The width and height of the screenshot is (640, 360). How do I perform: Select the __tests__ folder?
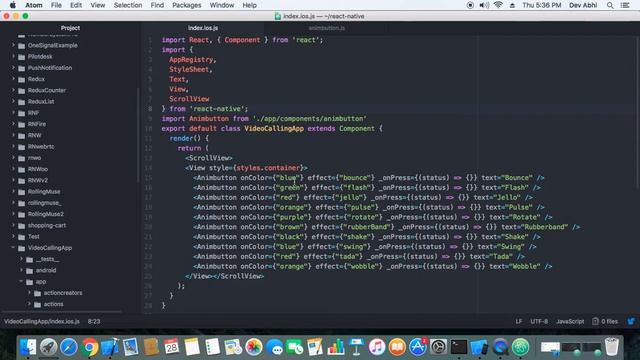47,259
